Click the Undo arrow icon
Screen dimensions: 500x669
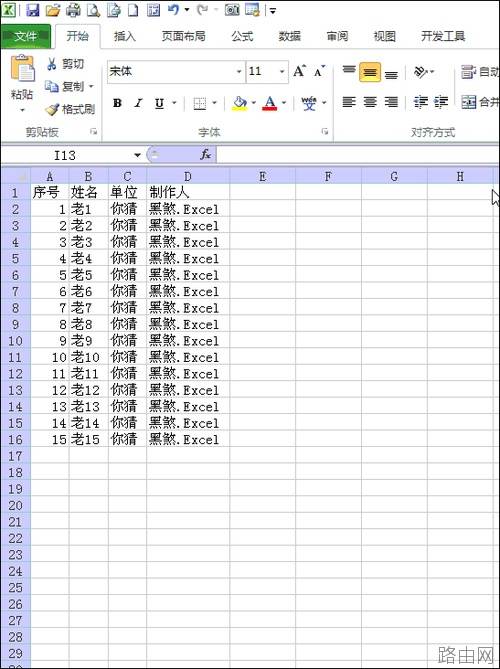(x=173, y=9)
